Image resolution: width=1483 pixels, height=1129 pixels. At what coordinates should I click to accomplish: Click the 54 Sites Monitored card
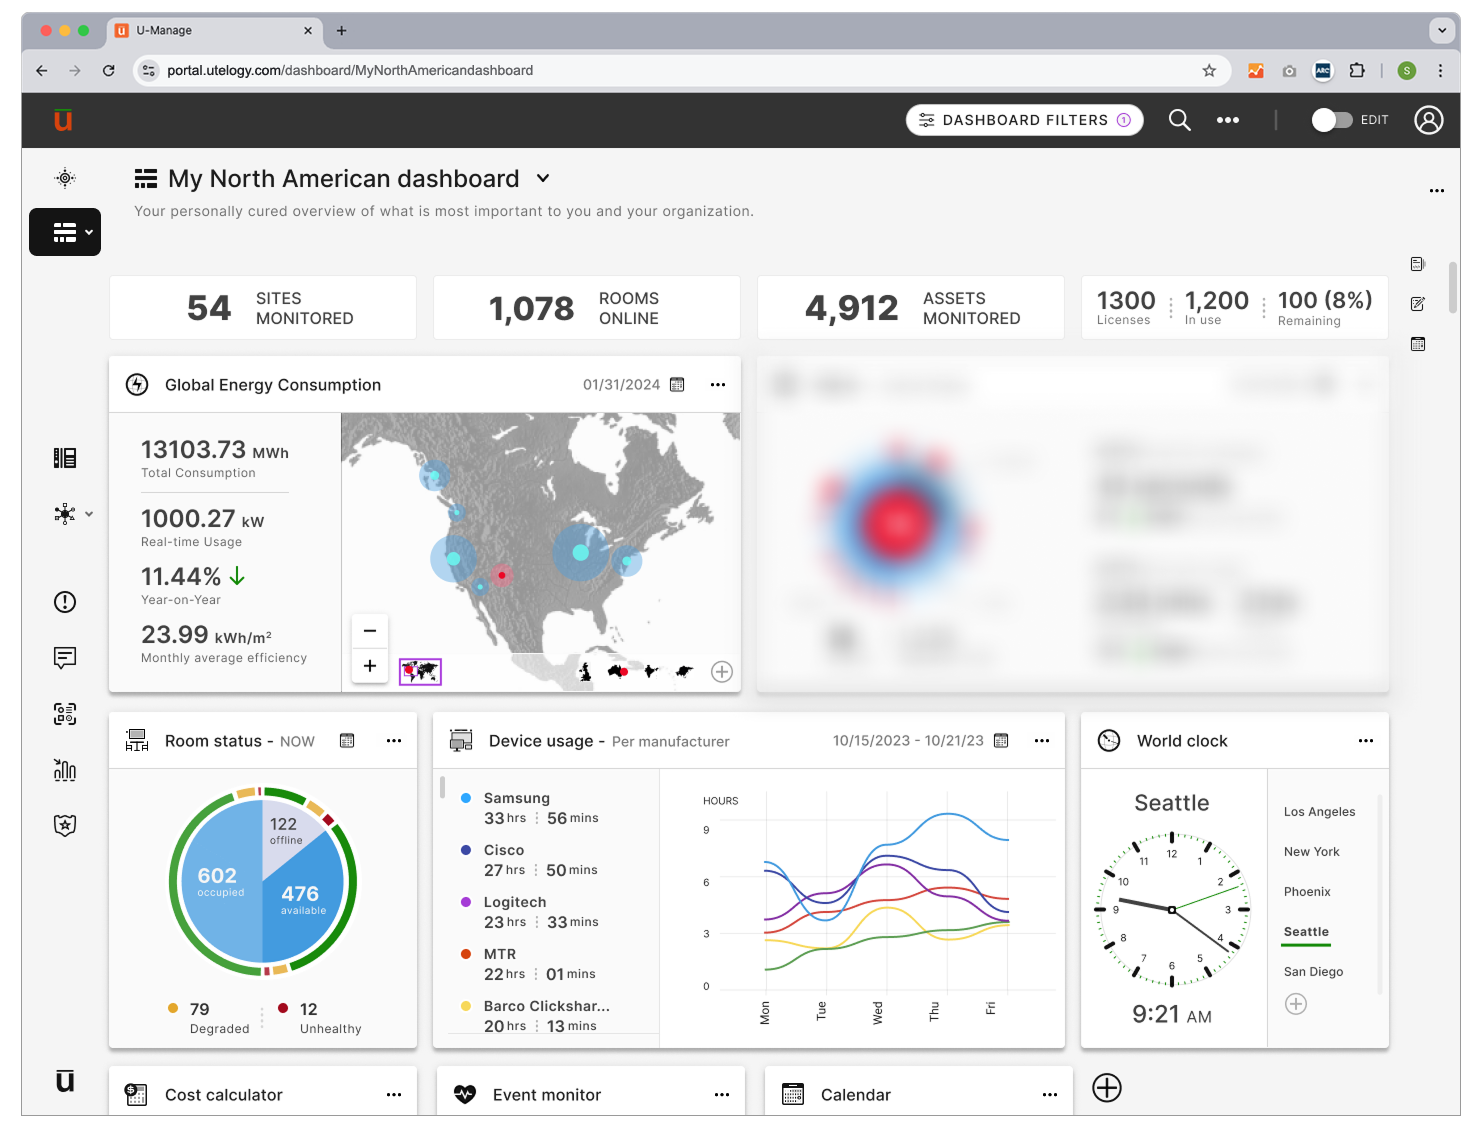pyautogui.click(x=263, y=308)
